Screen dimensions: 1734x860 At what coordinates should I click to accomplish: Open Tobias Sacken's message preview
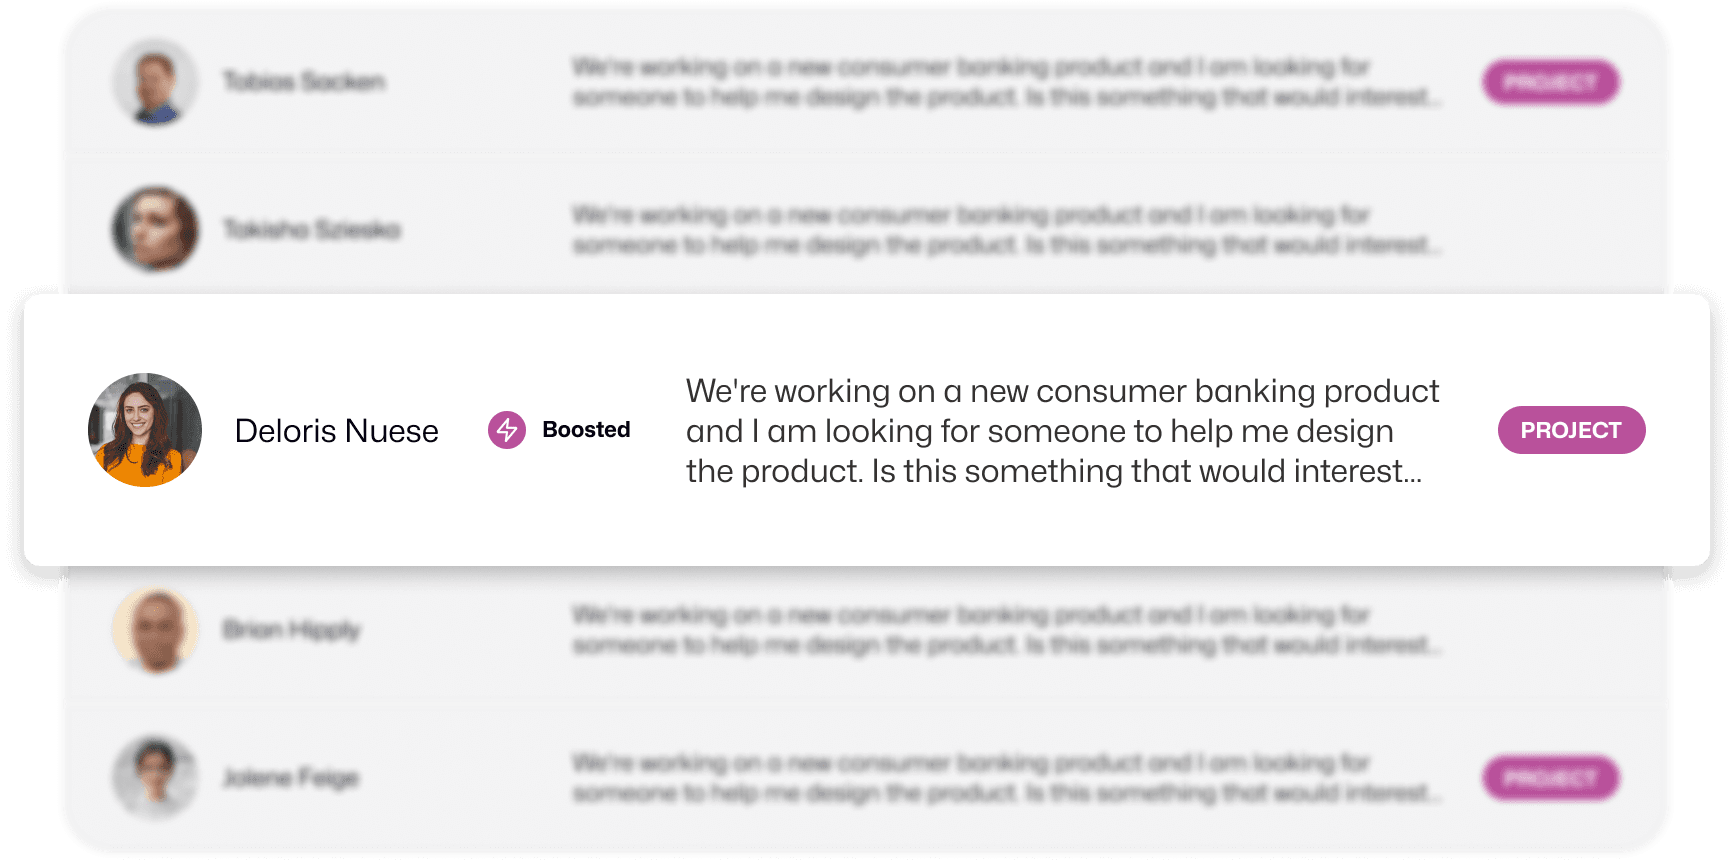[1006, 82]
